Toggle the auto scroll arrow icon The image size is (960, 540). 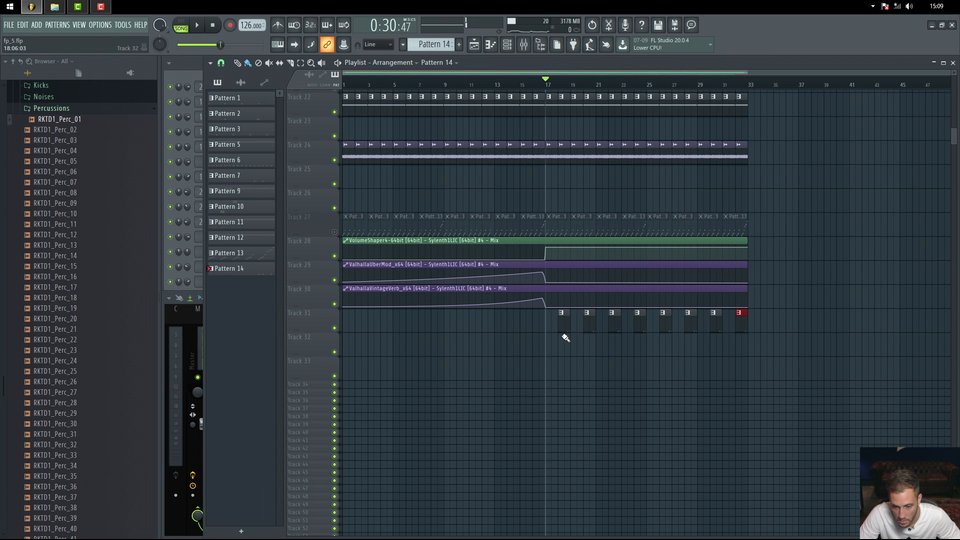click(x=294, y=45)
